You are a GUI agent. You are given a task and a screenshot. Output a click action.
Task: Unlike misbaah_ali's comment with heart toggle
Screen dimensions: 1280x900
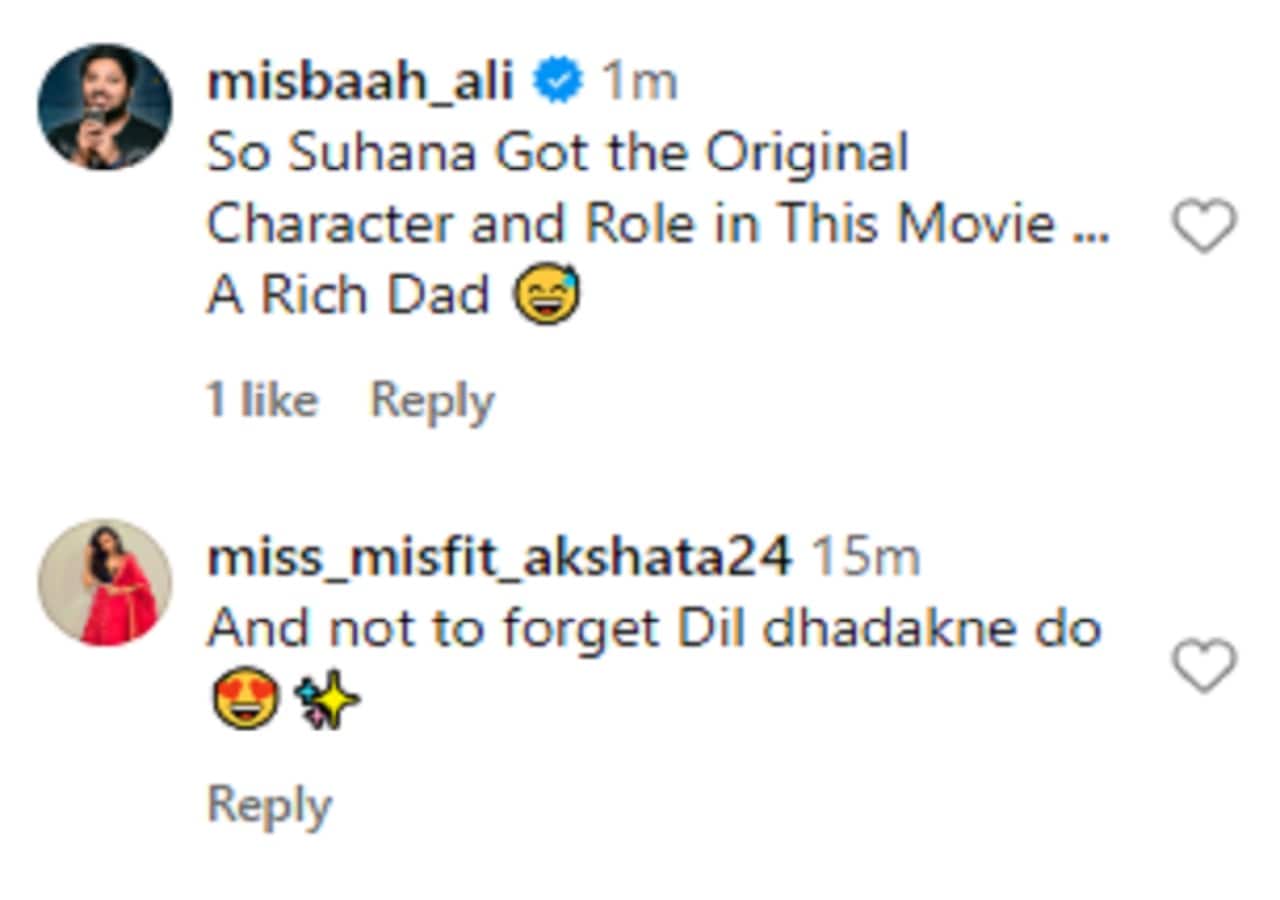tap(1206, 228)
